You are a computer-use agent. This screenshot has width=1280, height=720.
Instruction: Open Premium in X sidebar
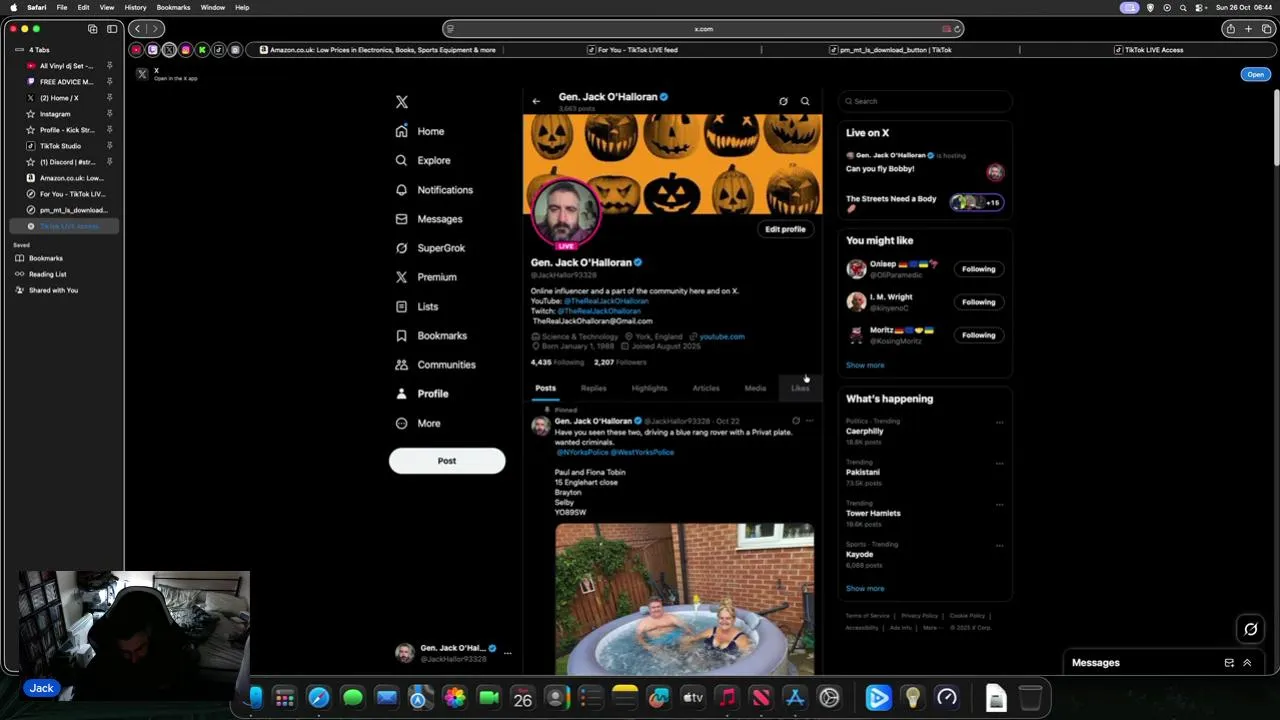426,277
